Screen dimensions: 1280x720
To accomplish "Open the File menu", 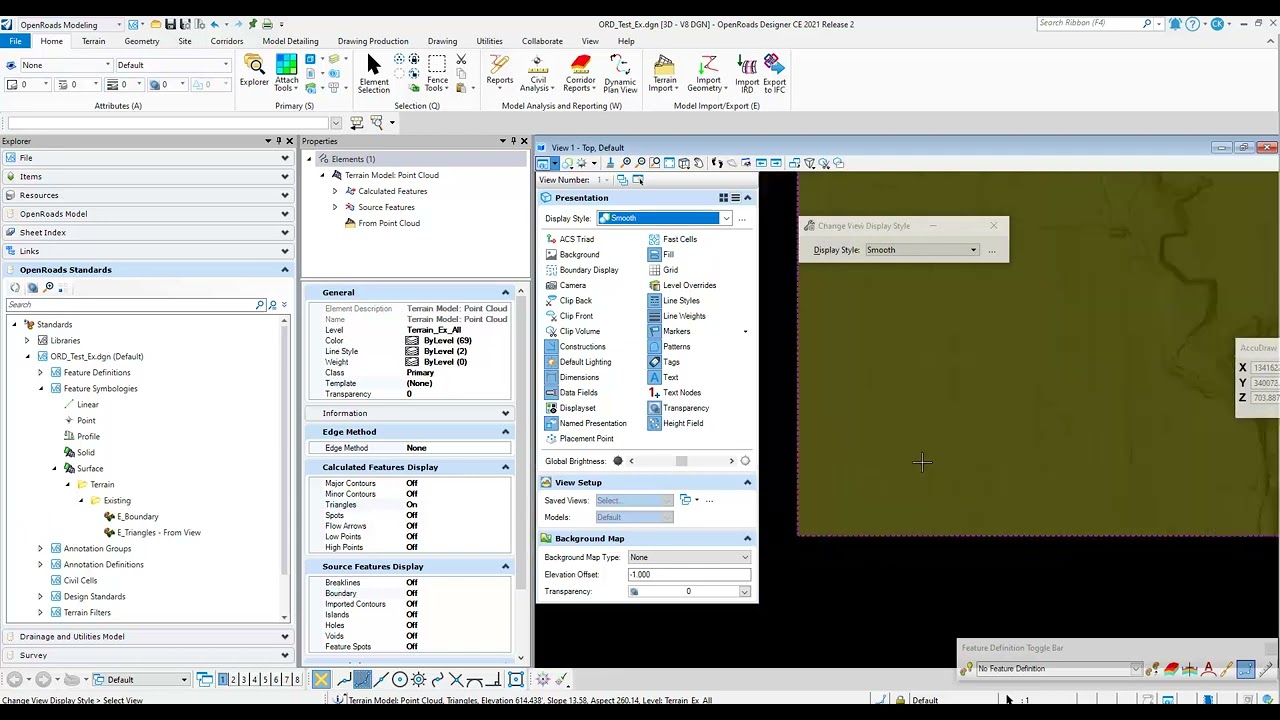I will [x=15, y=41].
